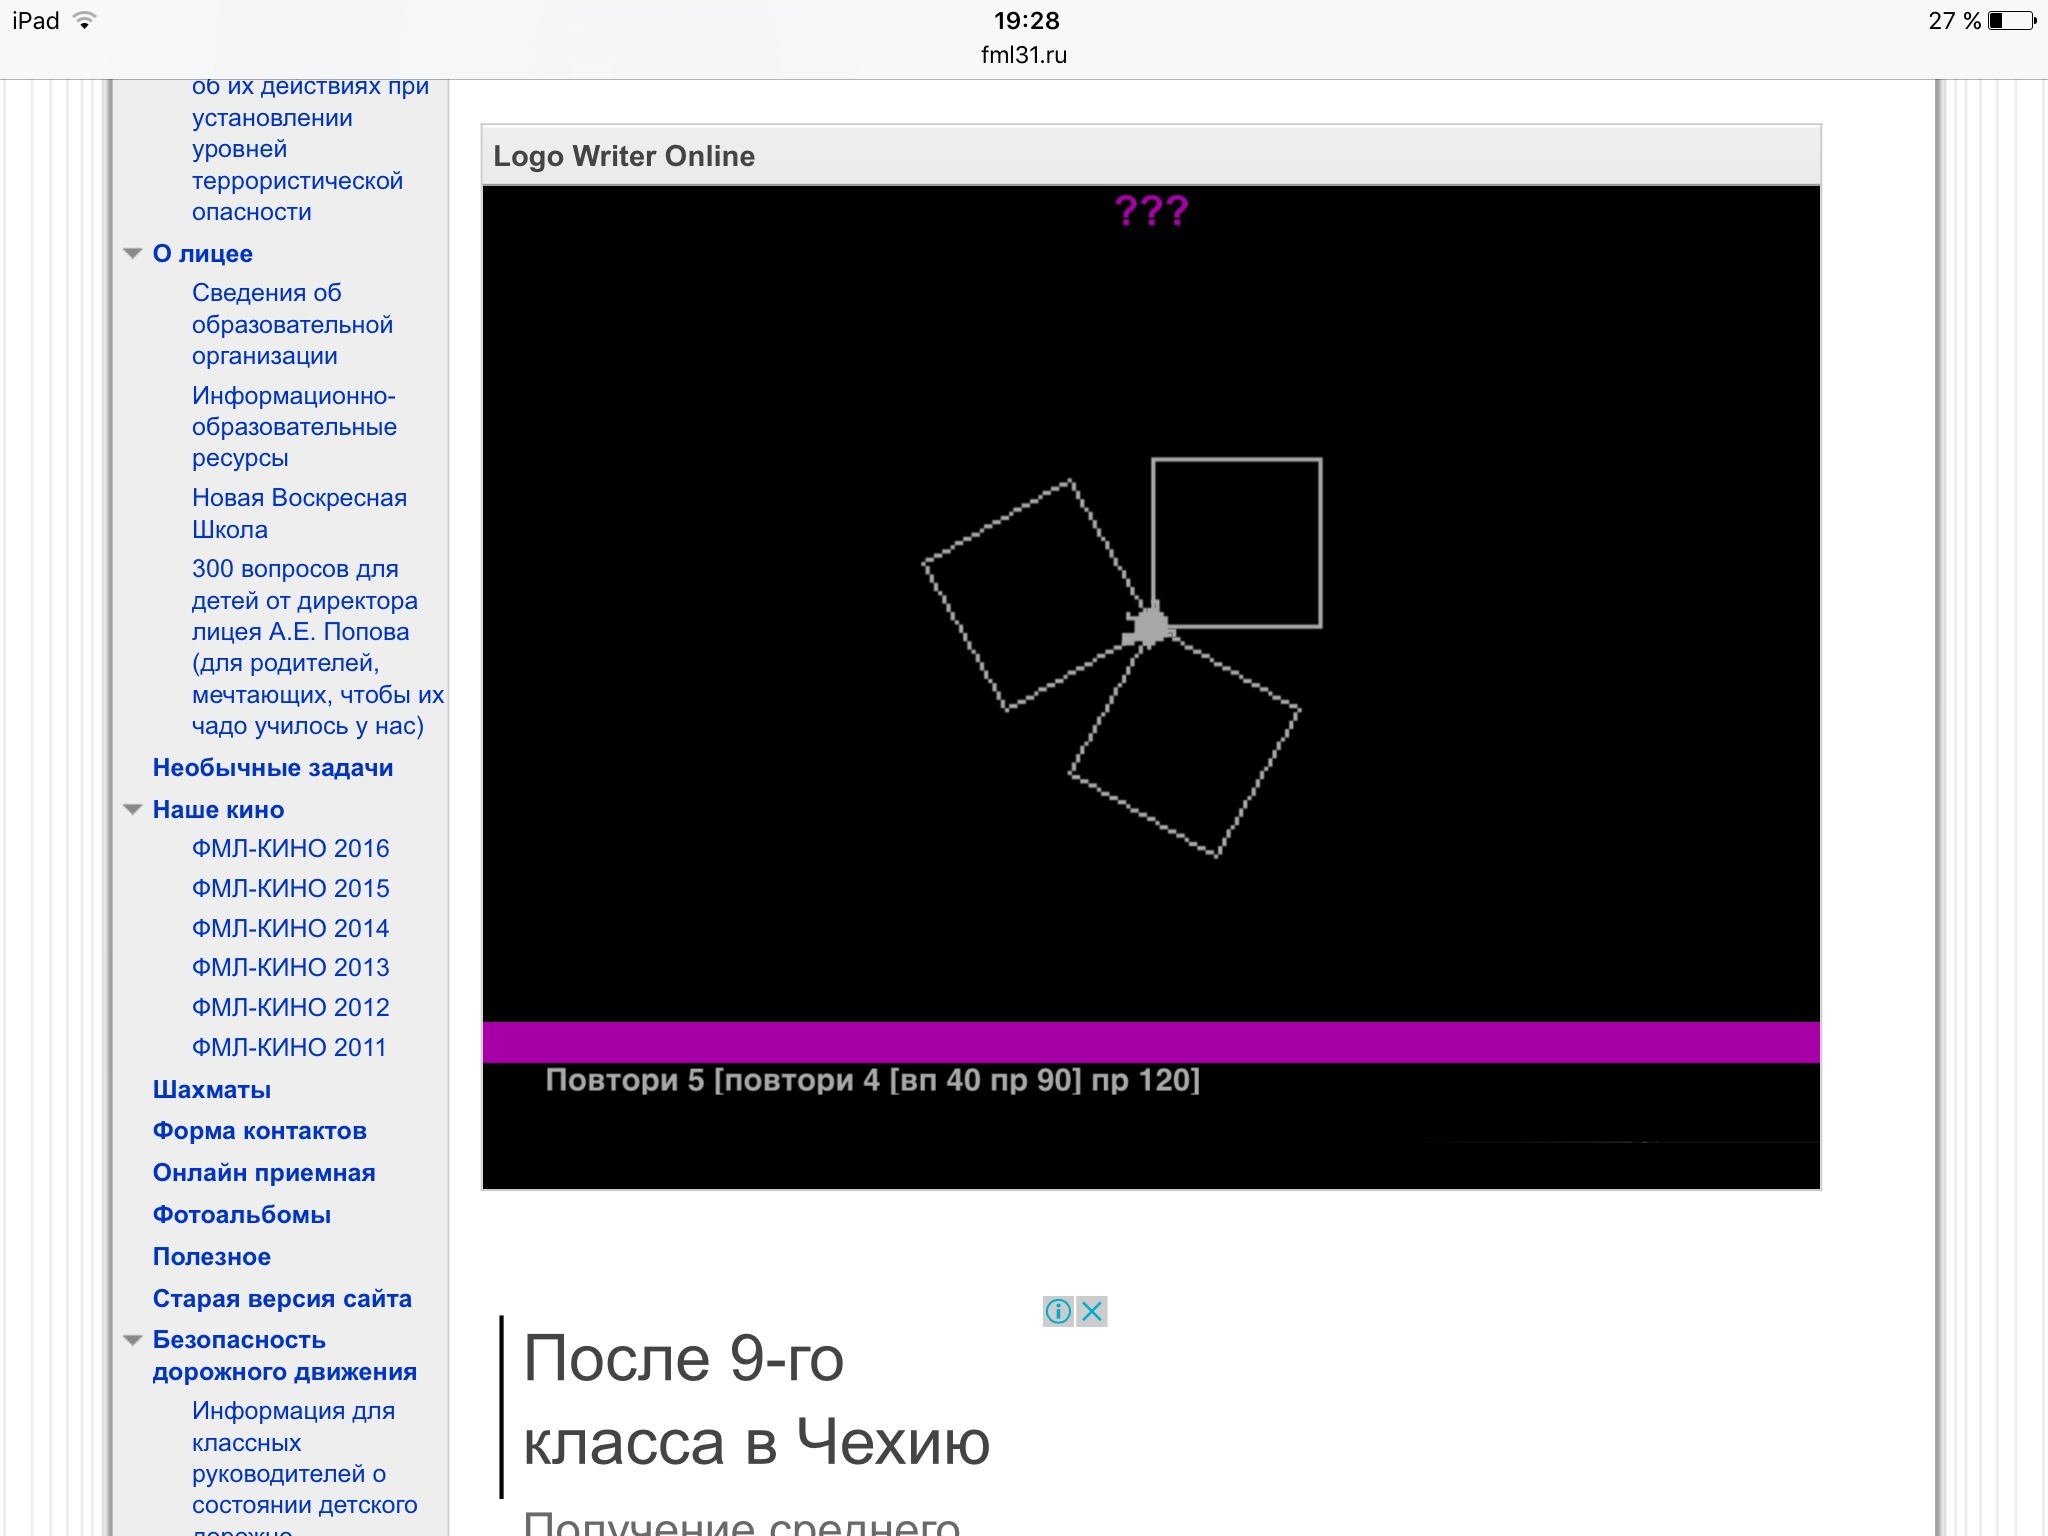The width and height of the screenshot is (2048, 1536).
Task: Open 'Фотоальбомы' section
Action: 241,1215
